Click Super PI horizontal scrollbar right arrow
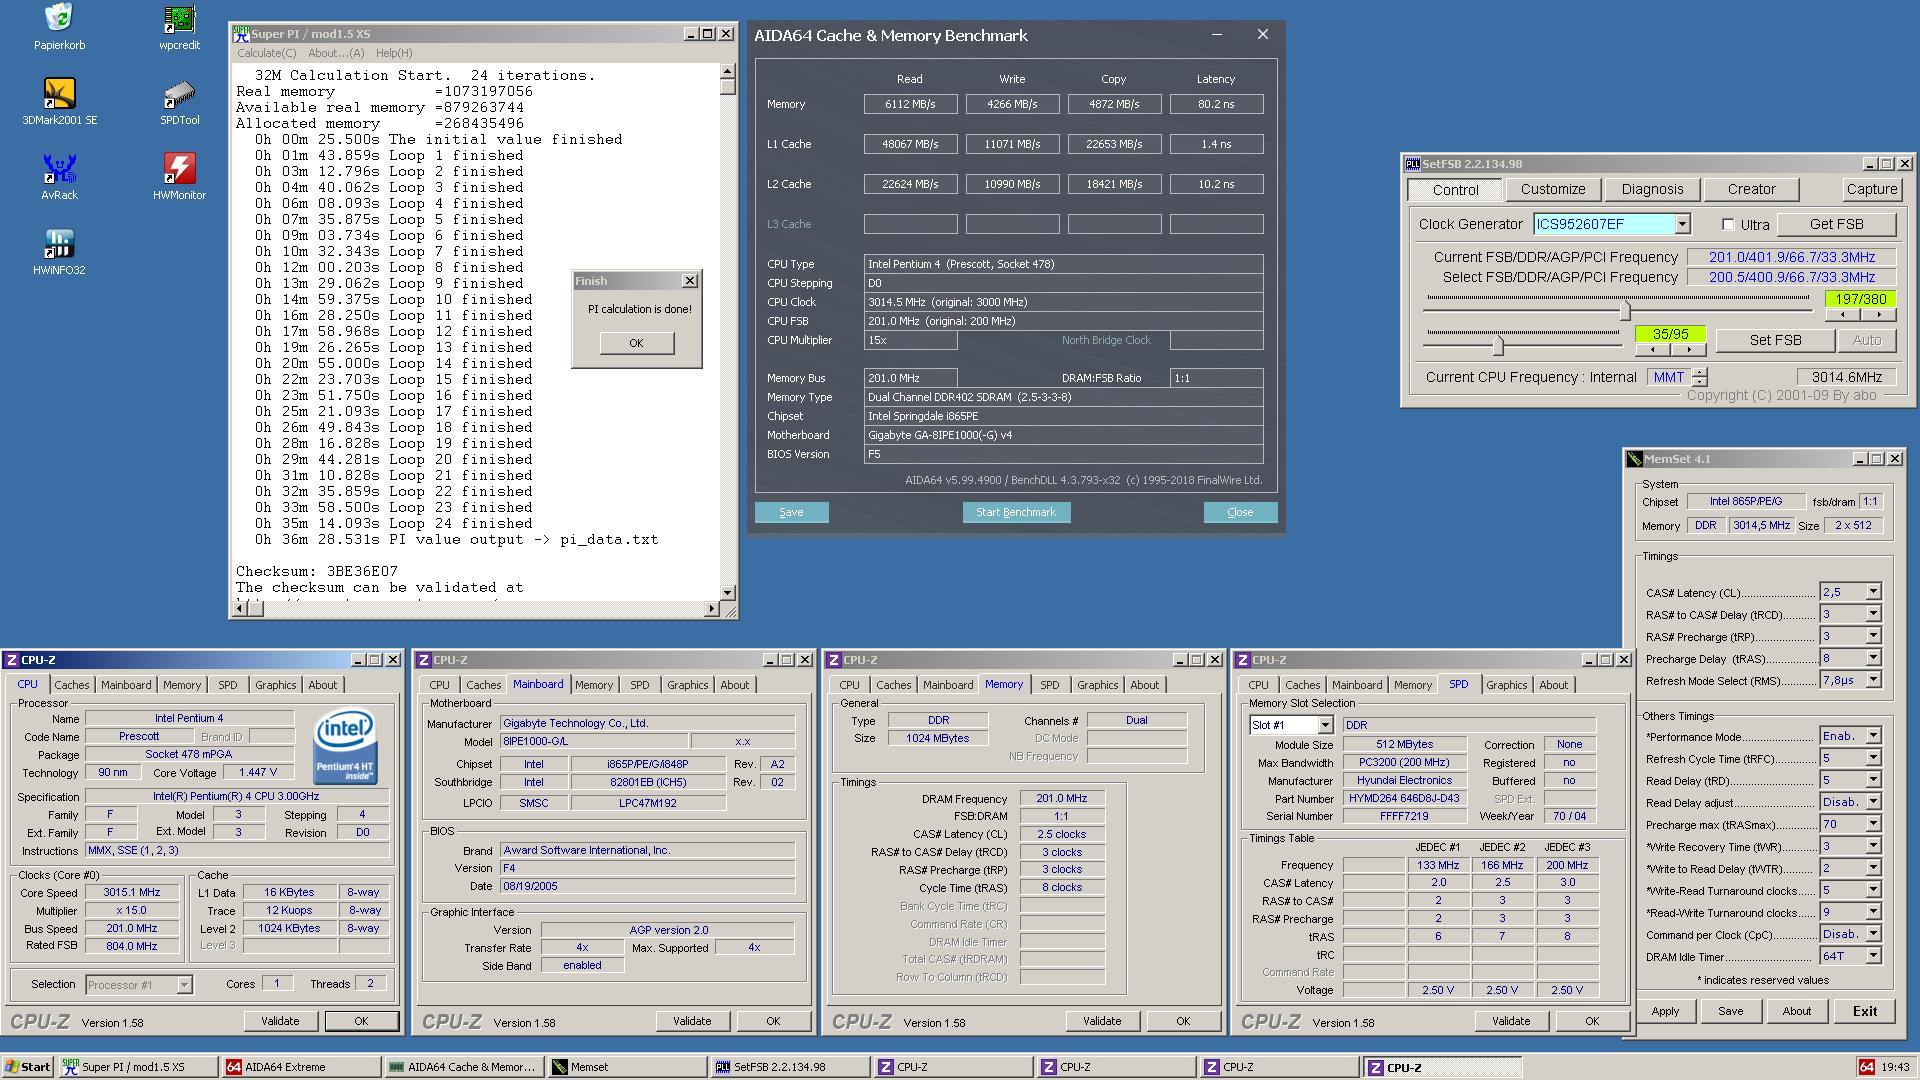This screenshot has height=1080, width=1920. (x=711, y=608)
